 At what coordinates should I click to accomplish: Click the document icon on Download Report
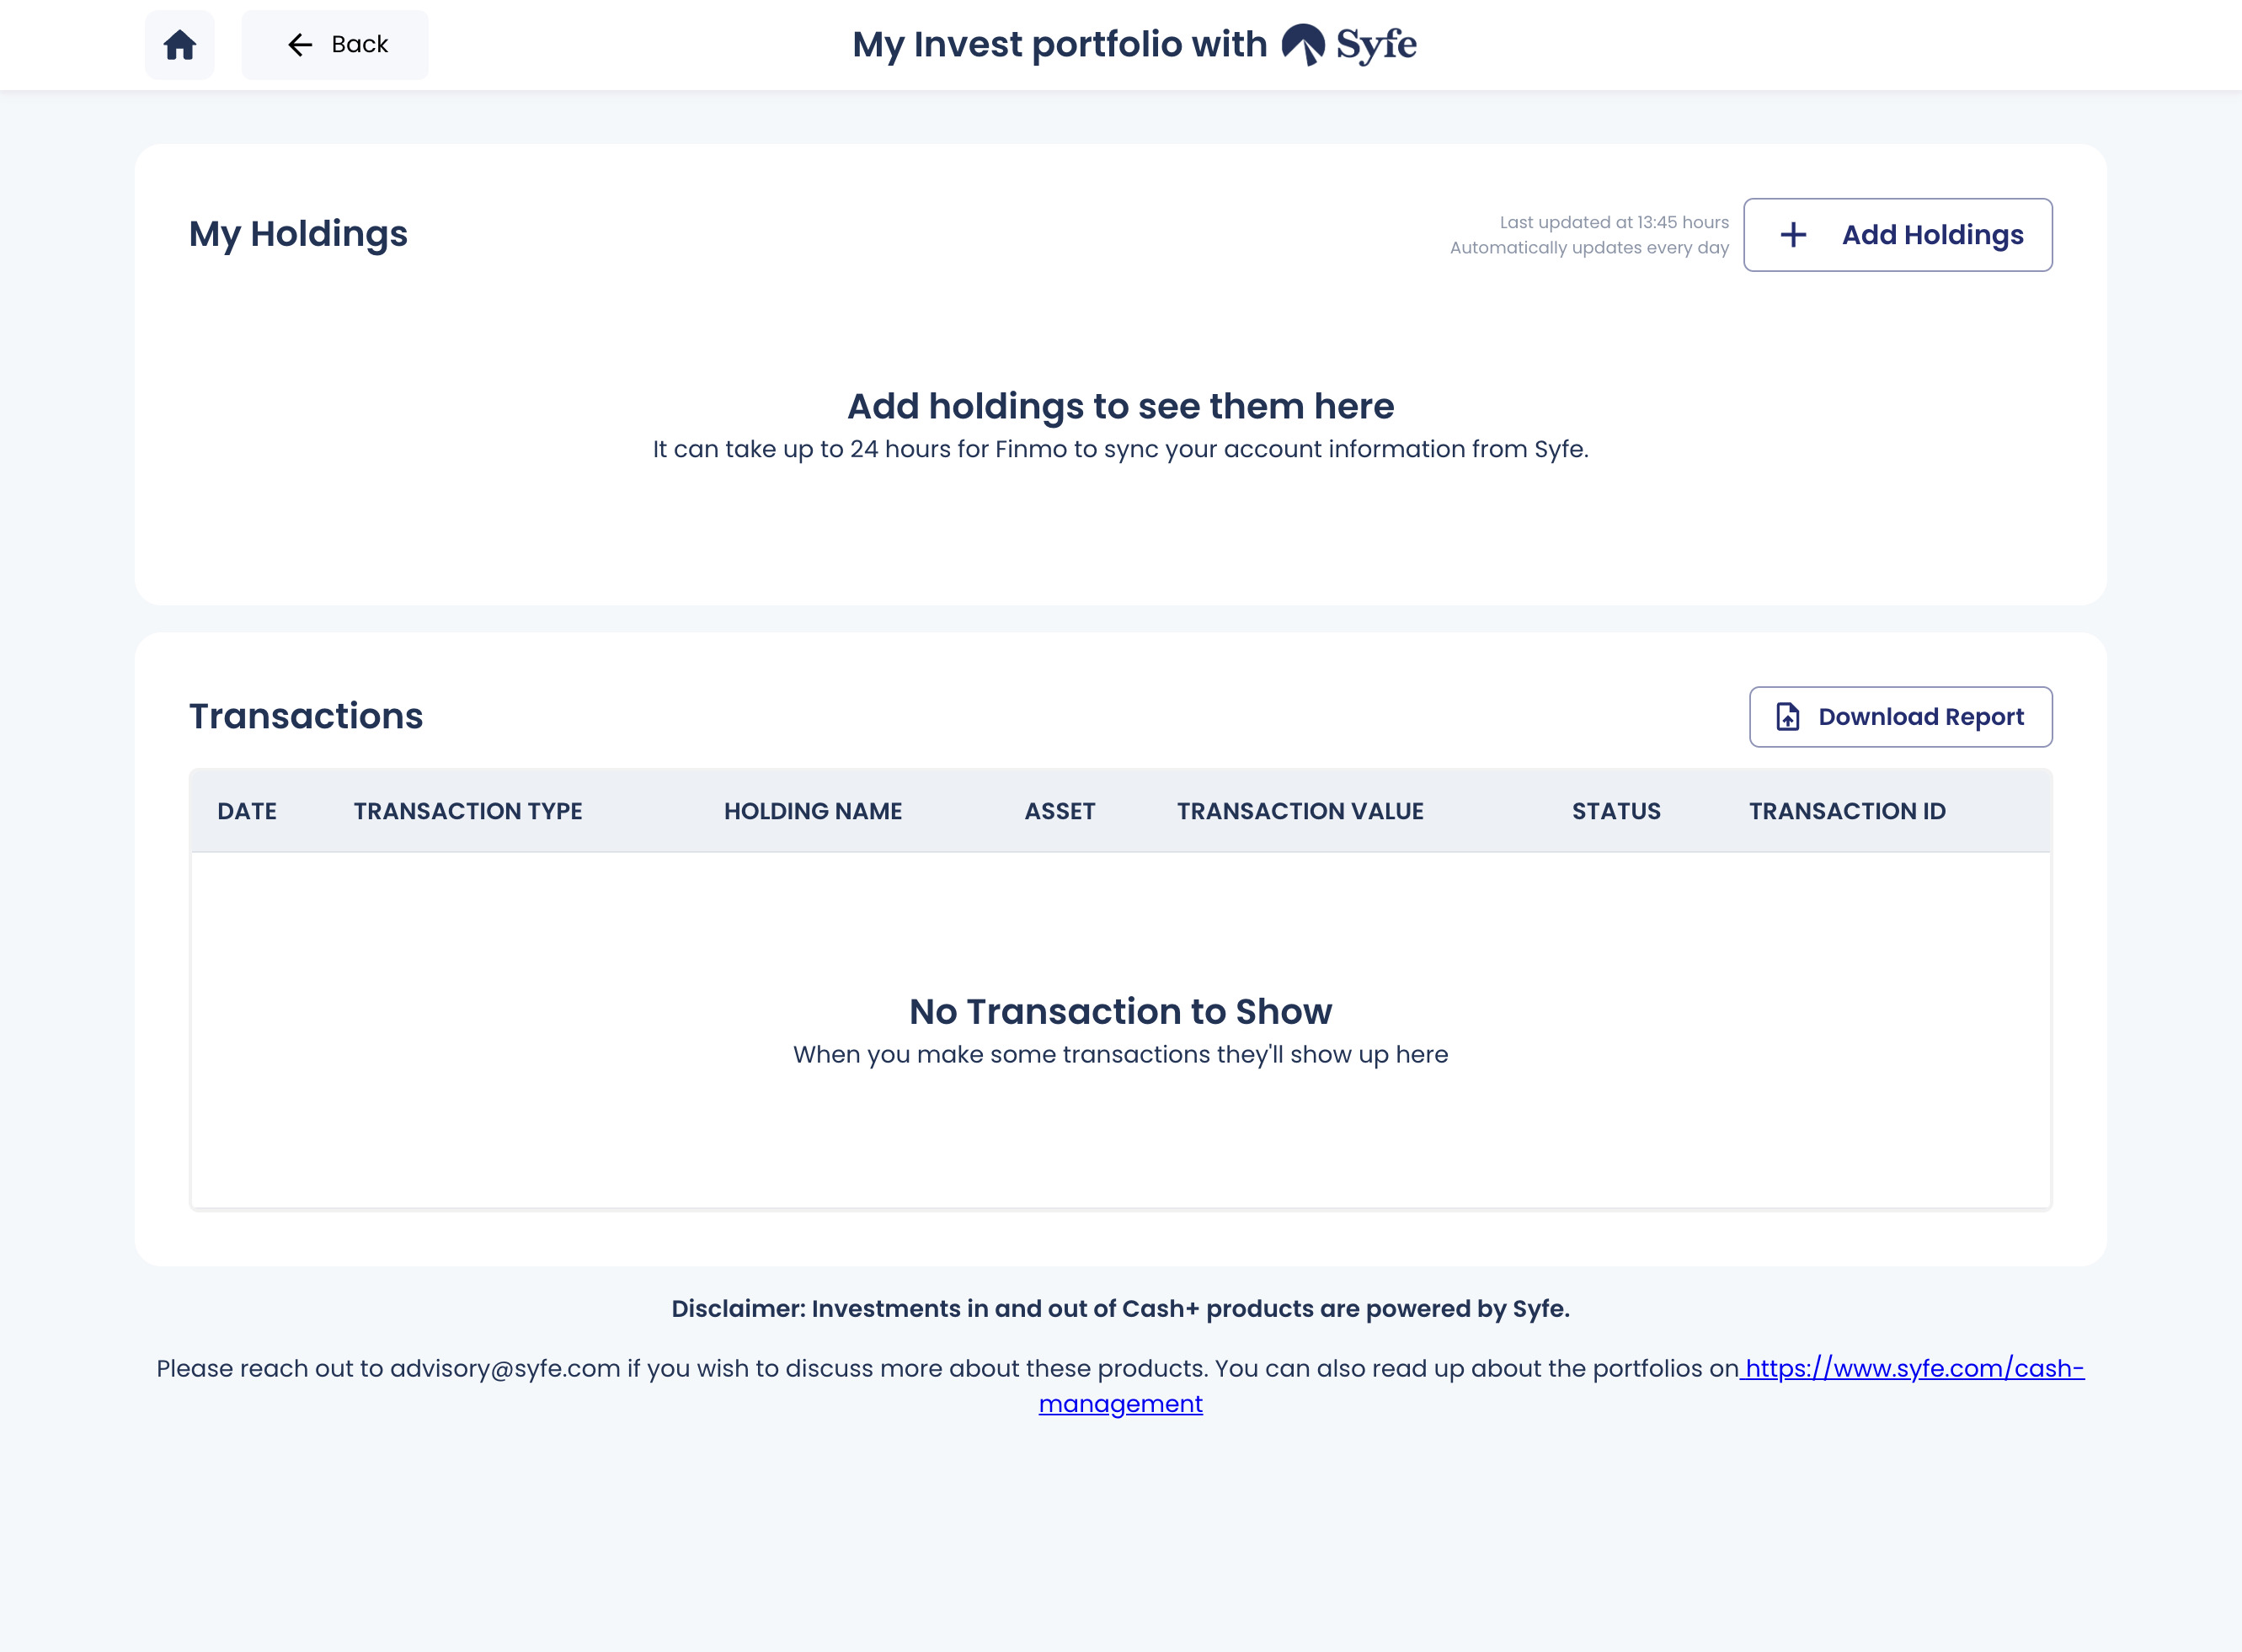pos(1787,717)
